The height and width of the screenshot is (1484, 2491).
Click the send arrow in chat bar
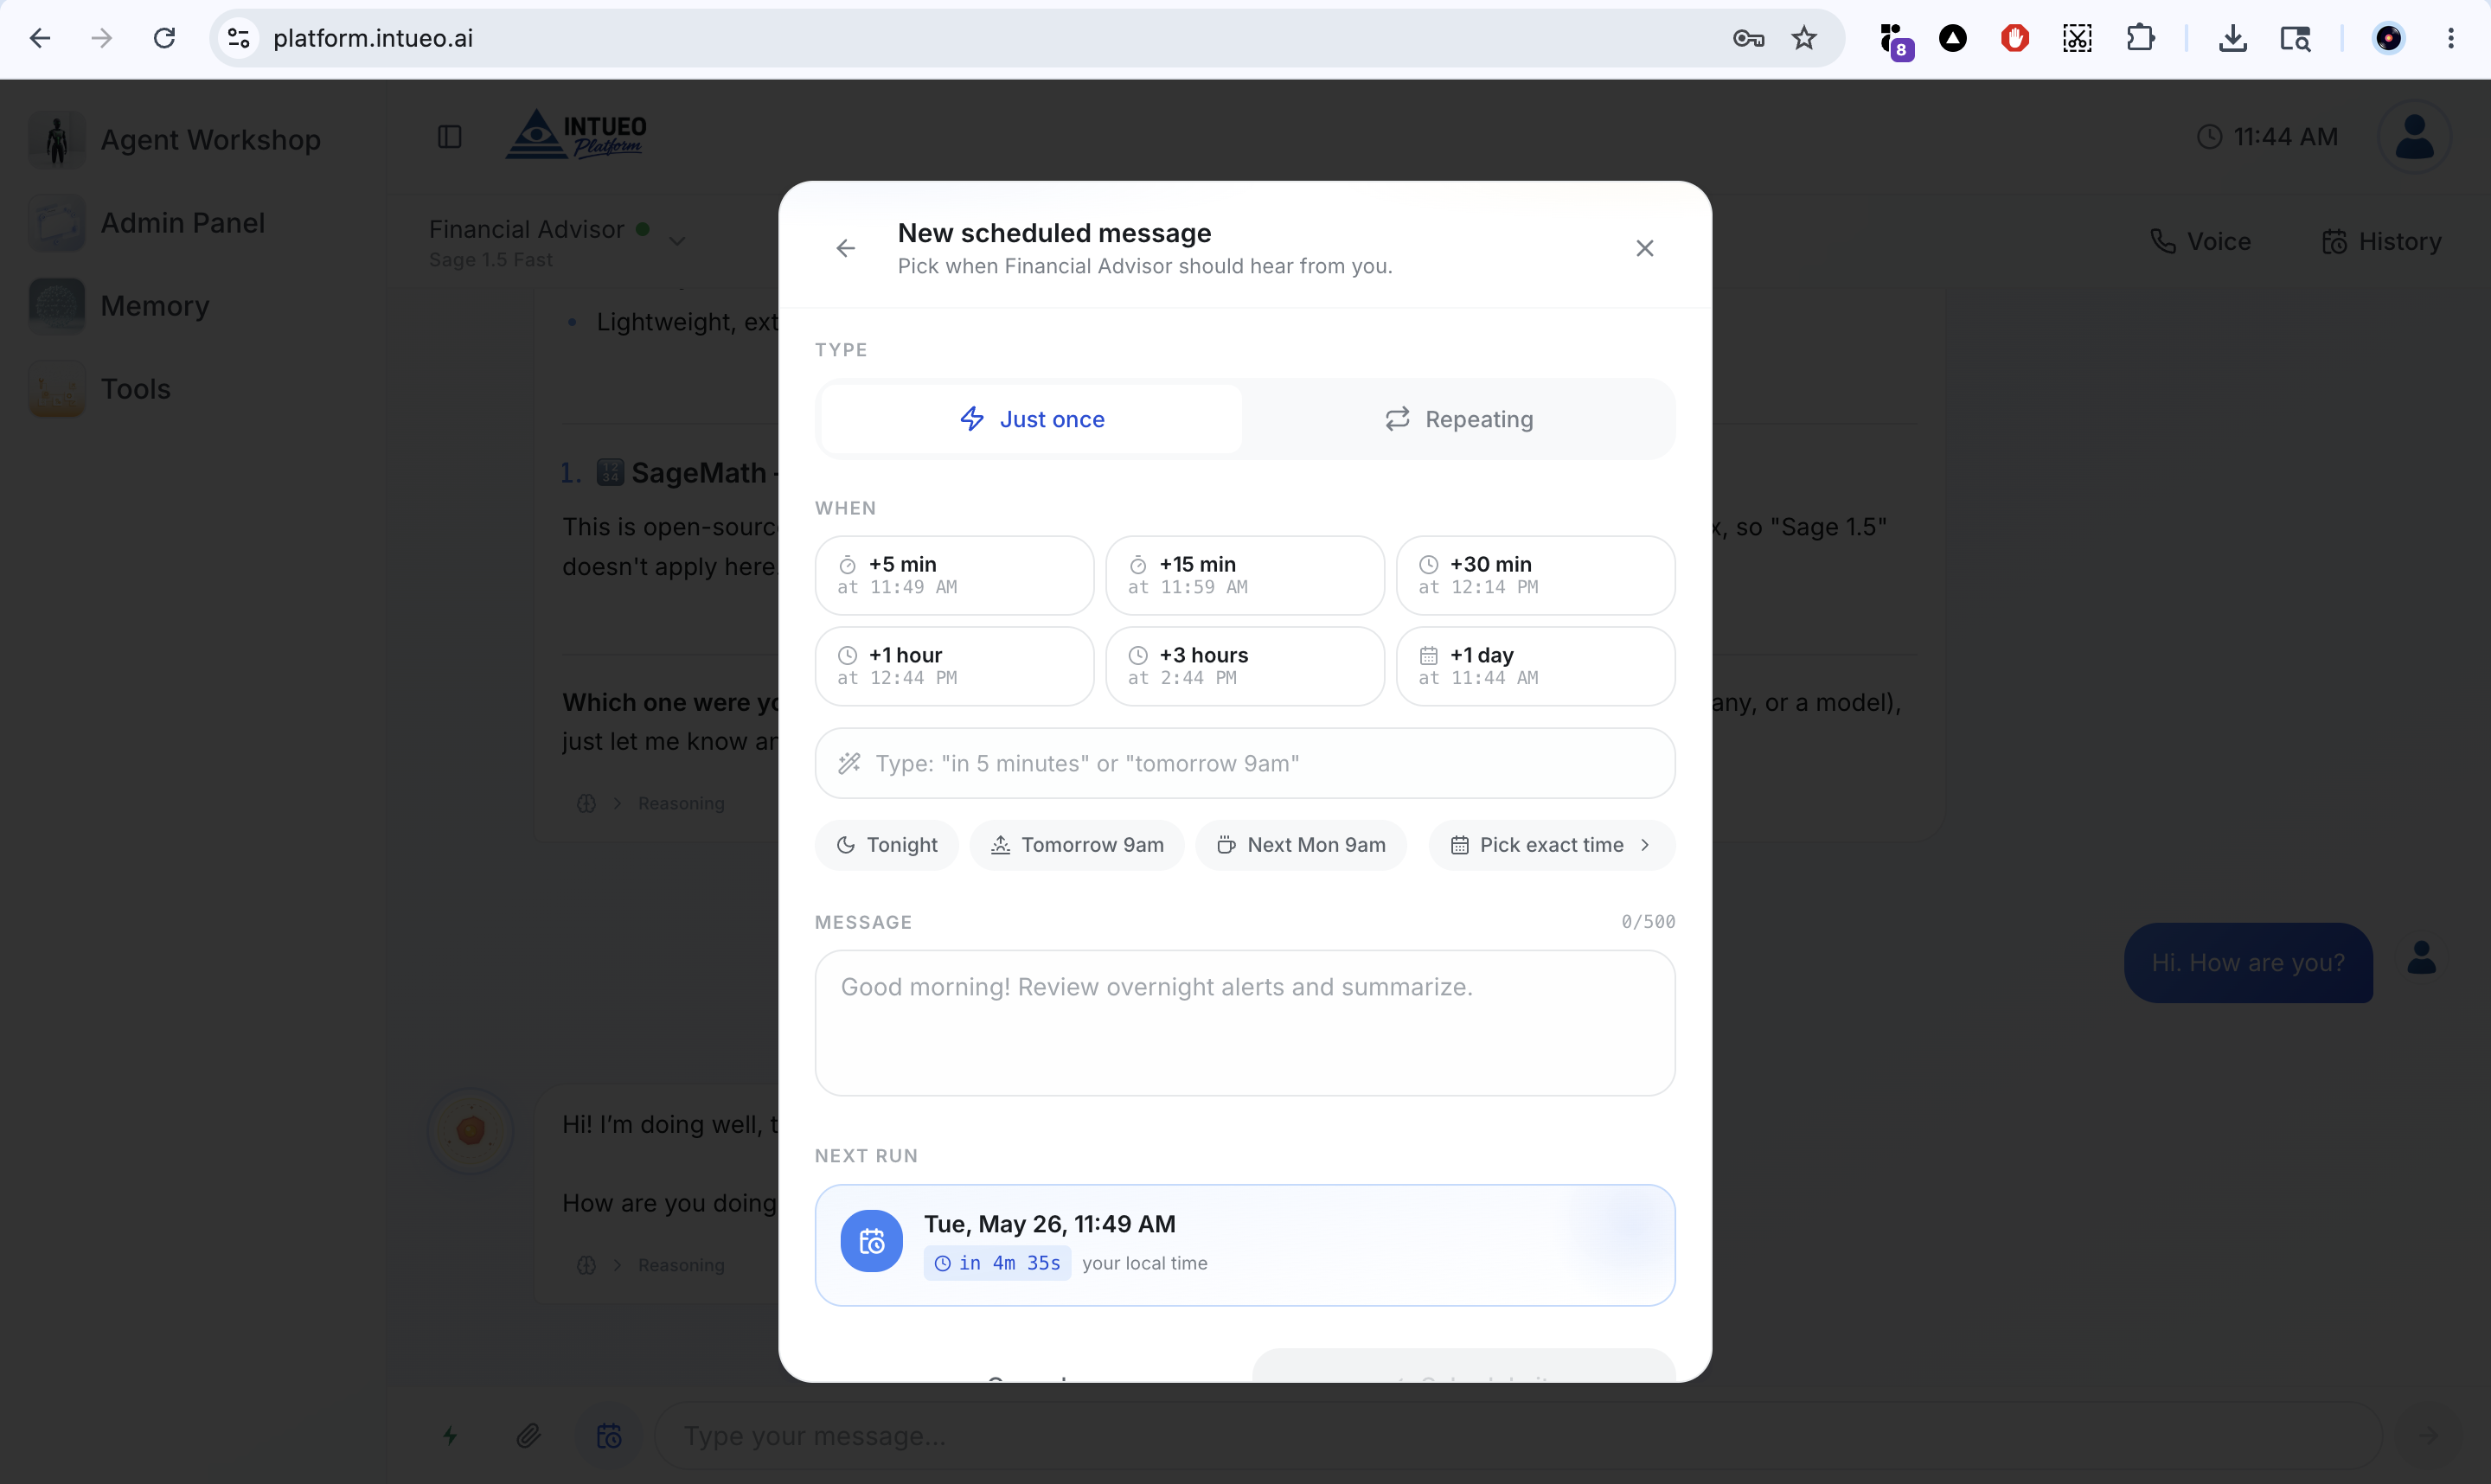(2428, 1436)
